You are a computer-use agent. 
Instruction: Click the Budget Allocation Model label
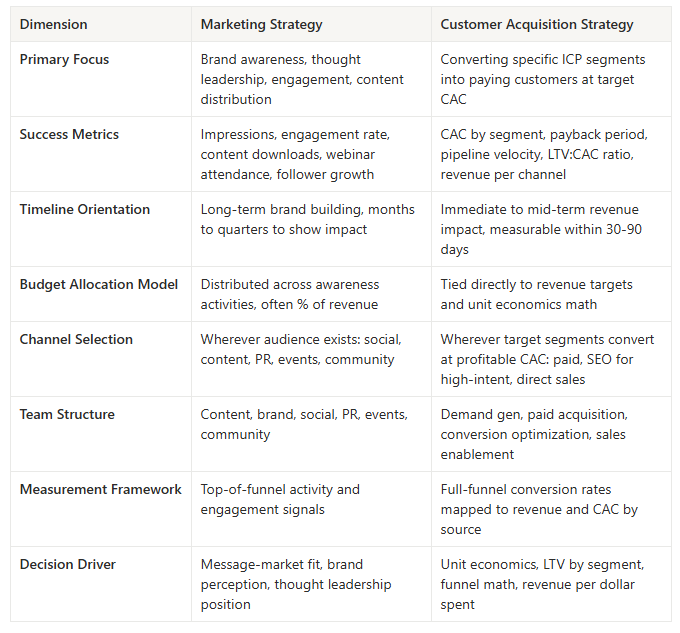(98, 284)
